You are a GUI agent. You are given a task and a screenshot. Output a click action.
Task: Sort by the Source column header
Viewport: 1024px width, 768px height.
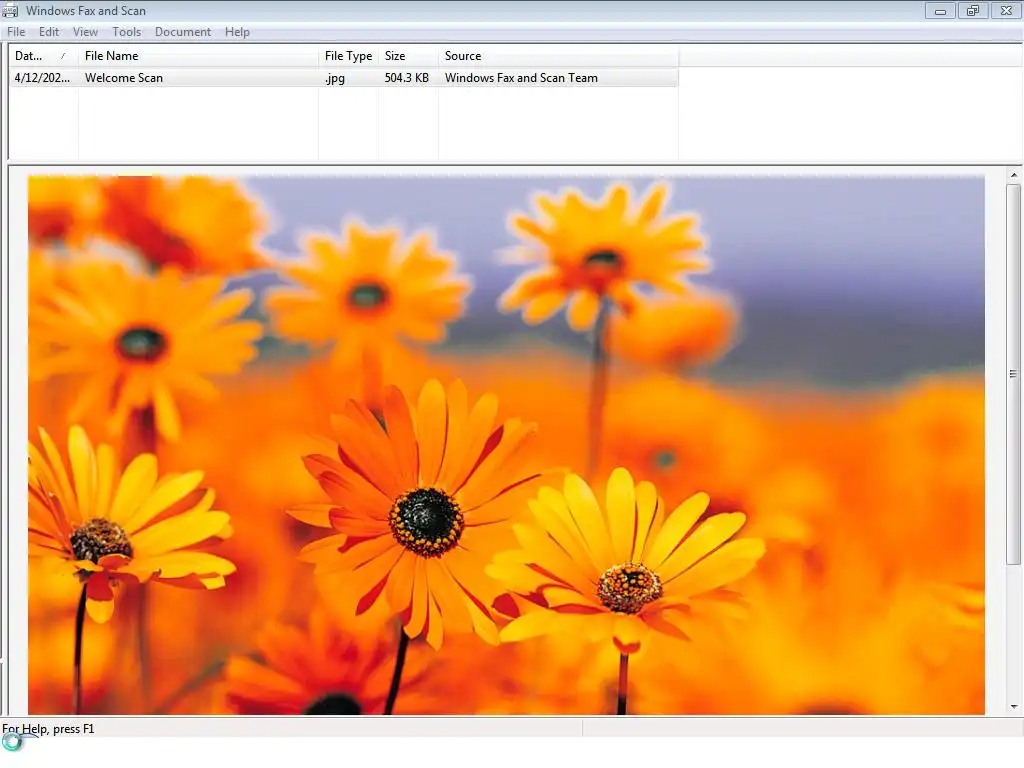(x=558, y=56)
